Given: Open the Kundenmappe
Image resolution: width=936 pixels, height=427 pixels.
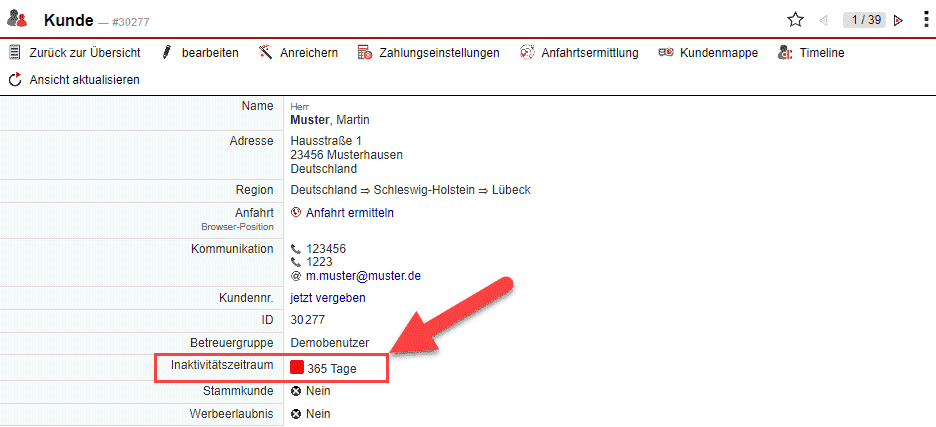Looking at the screenshot, I should (708, 52).
